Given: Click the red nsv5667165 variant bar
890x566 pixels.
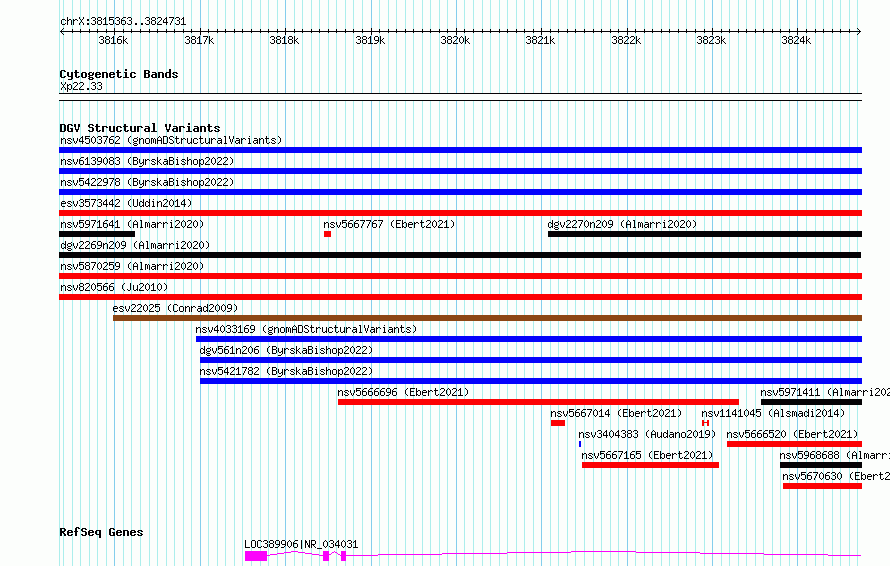Looking at the screenshot, I should [x=650, y=465].
